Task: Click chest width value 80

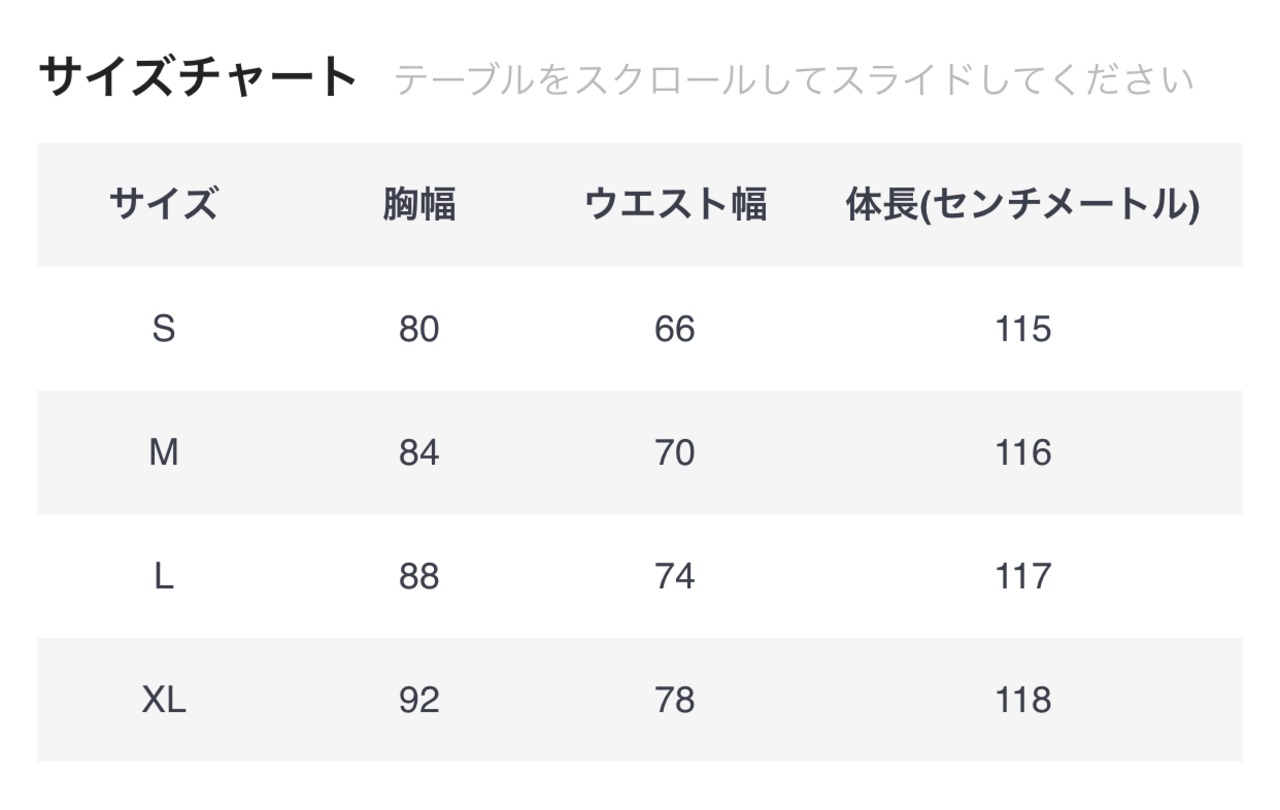Action: [419, 329]
